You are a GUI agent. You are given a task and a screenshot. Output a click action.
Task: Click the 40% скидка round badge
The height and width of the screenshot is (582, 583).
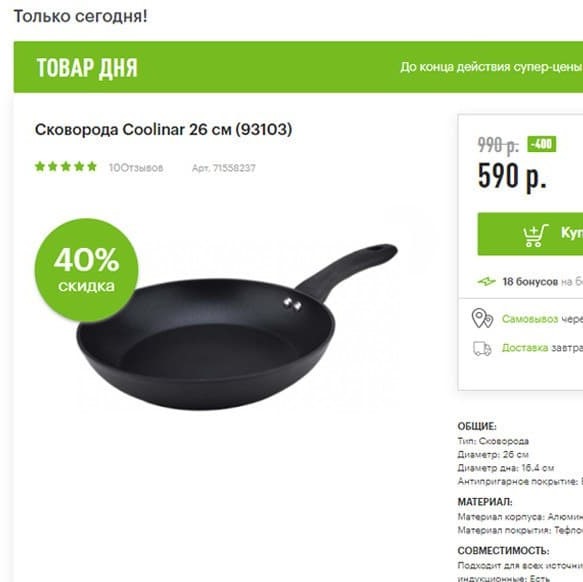86,270
